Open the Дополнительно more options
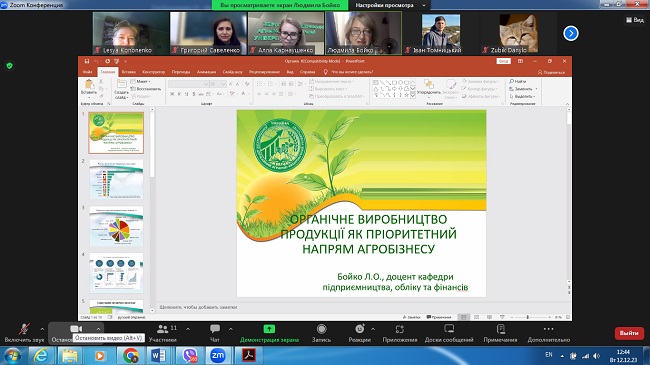This screenshot has height=365, width=650. (548, 333)
